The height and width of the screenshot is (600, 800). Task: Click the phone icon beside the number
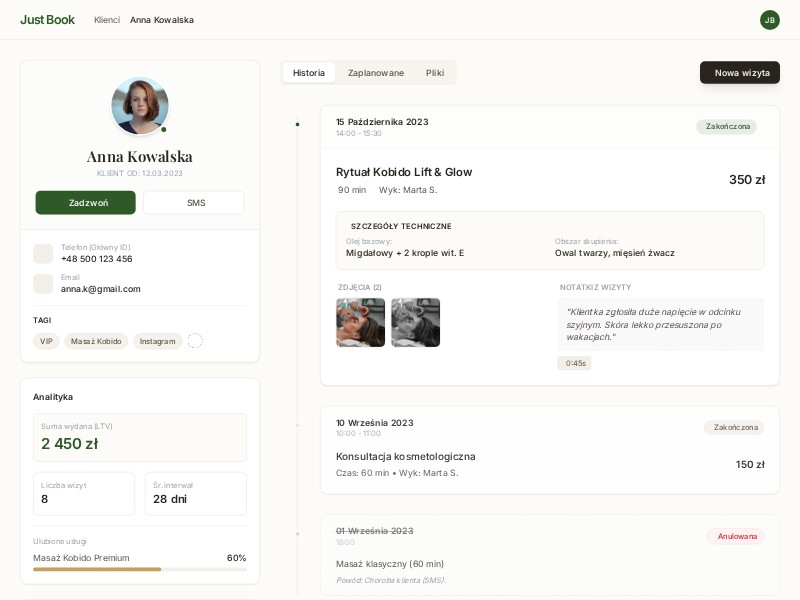click(43, 253)
